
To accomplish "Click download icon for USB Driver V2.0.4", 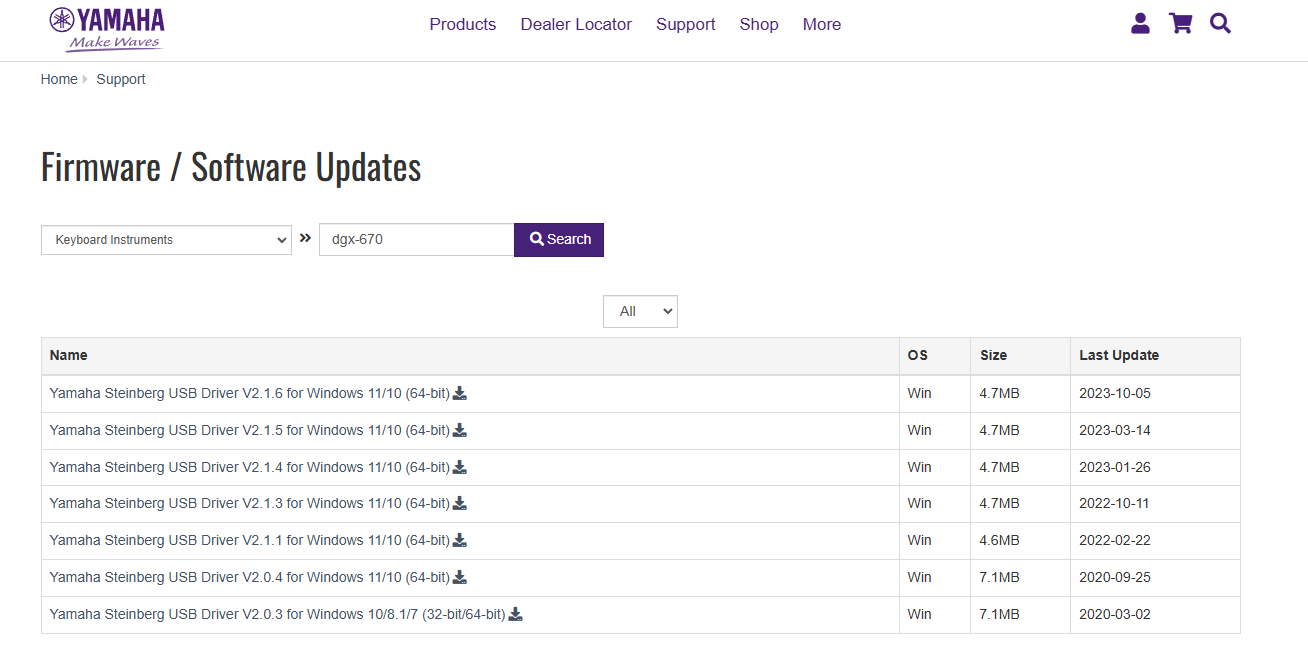I will [460, 577].
